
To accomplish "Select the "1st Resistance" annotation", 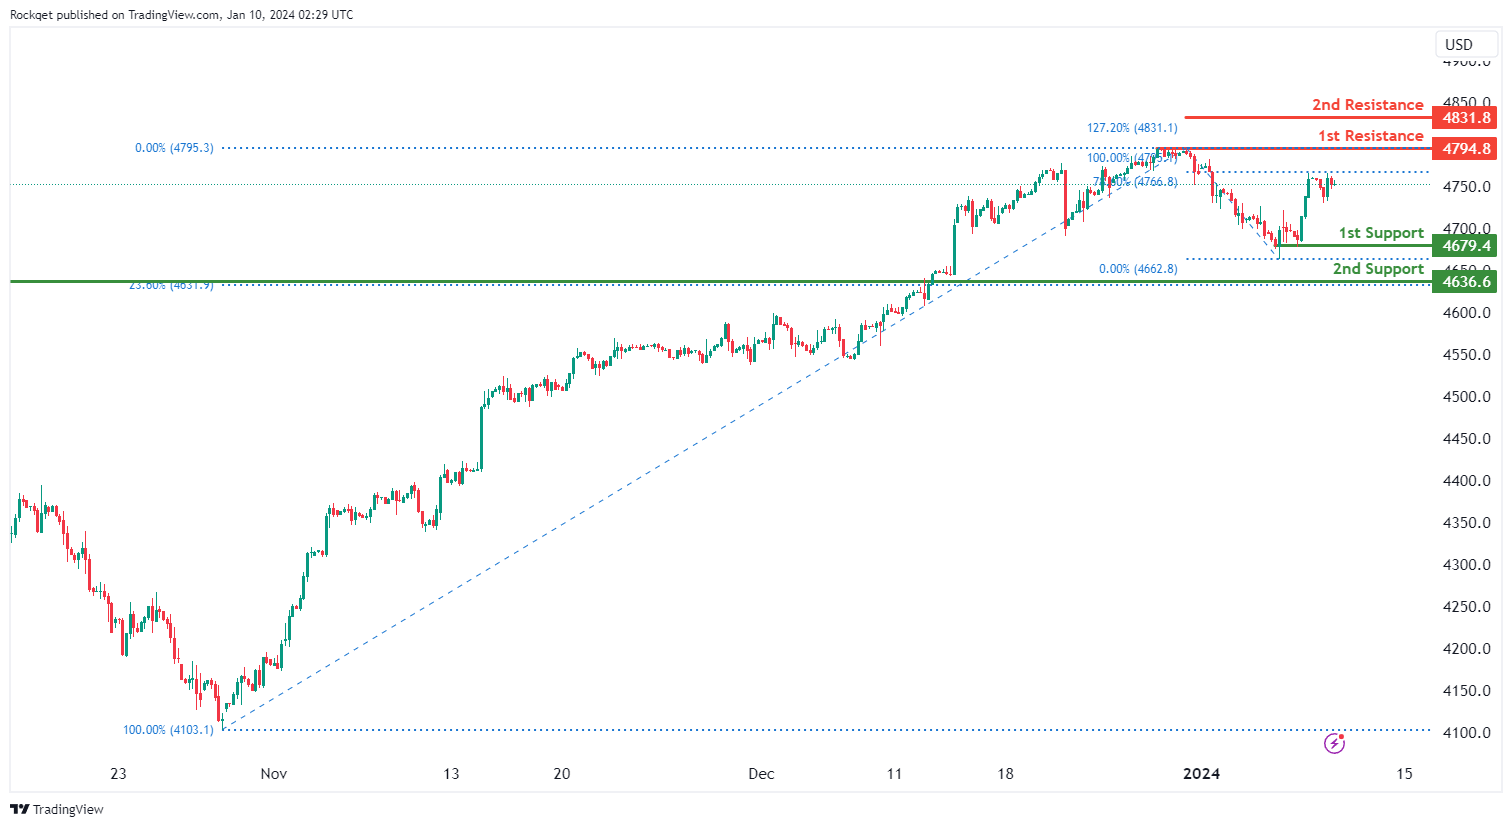I will click(1370, 136).
